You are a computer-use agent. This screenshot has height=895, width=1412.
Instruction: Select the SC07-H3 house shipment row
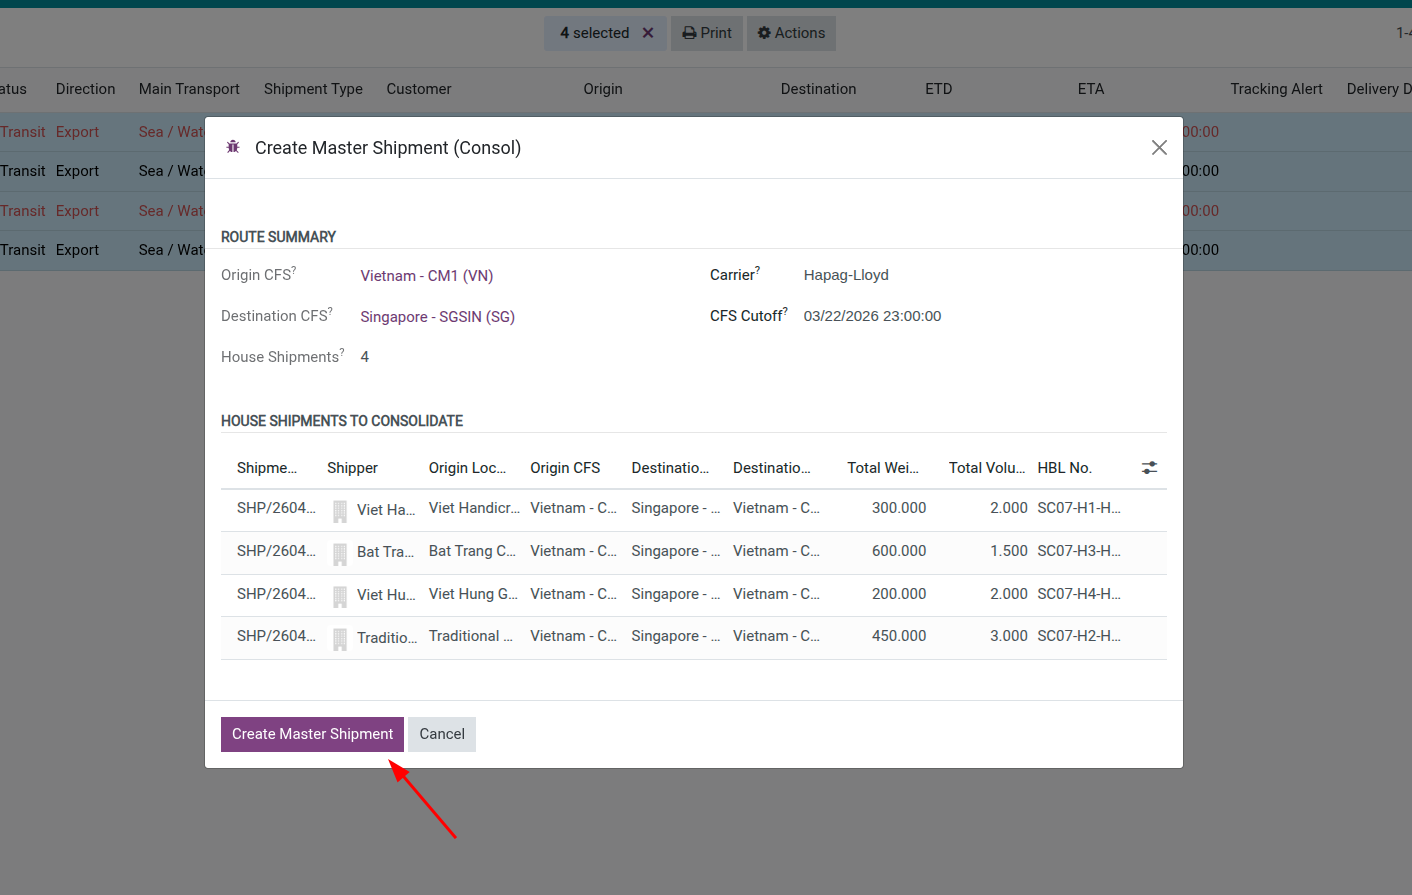(700, 551)
